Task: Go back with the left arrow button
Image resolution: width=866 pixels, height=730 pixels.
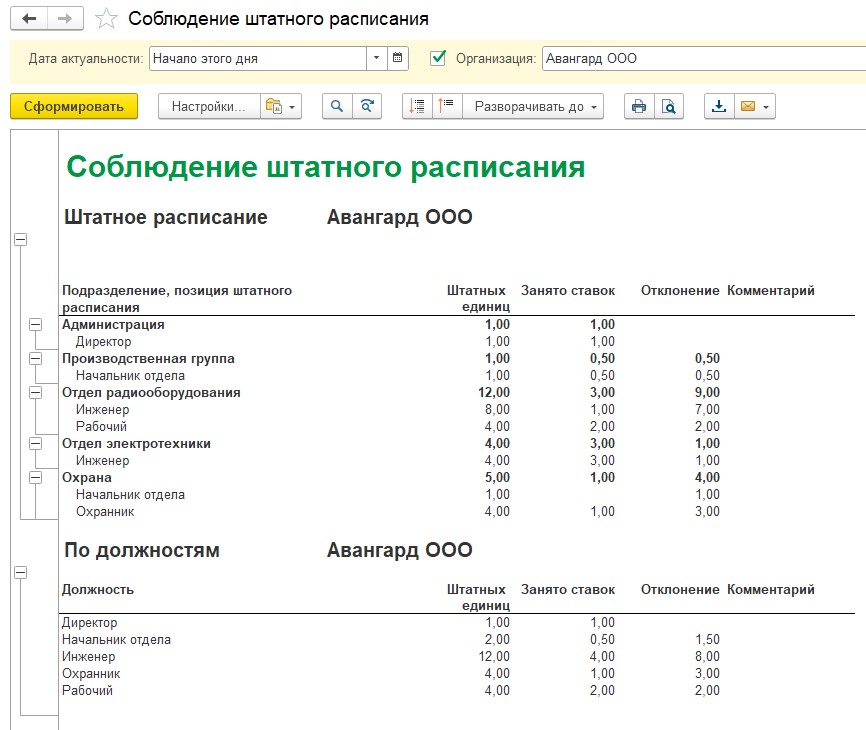Action: [x=29, y=19]
